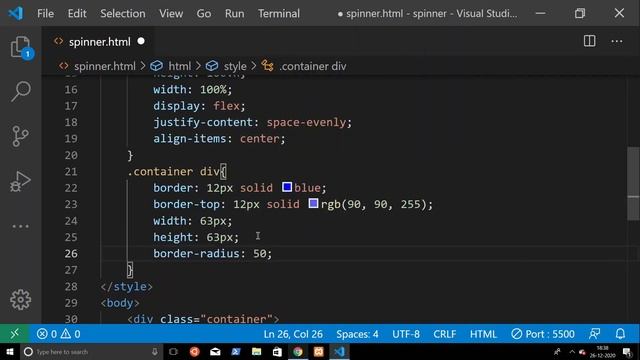Open notifications bell in status bar
Viewport: 640px width, 360px height.
click(x=620, y=334)
